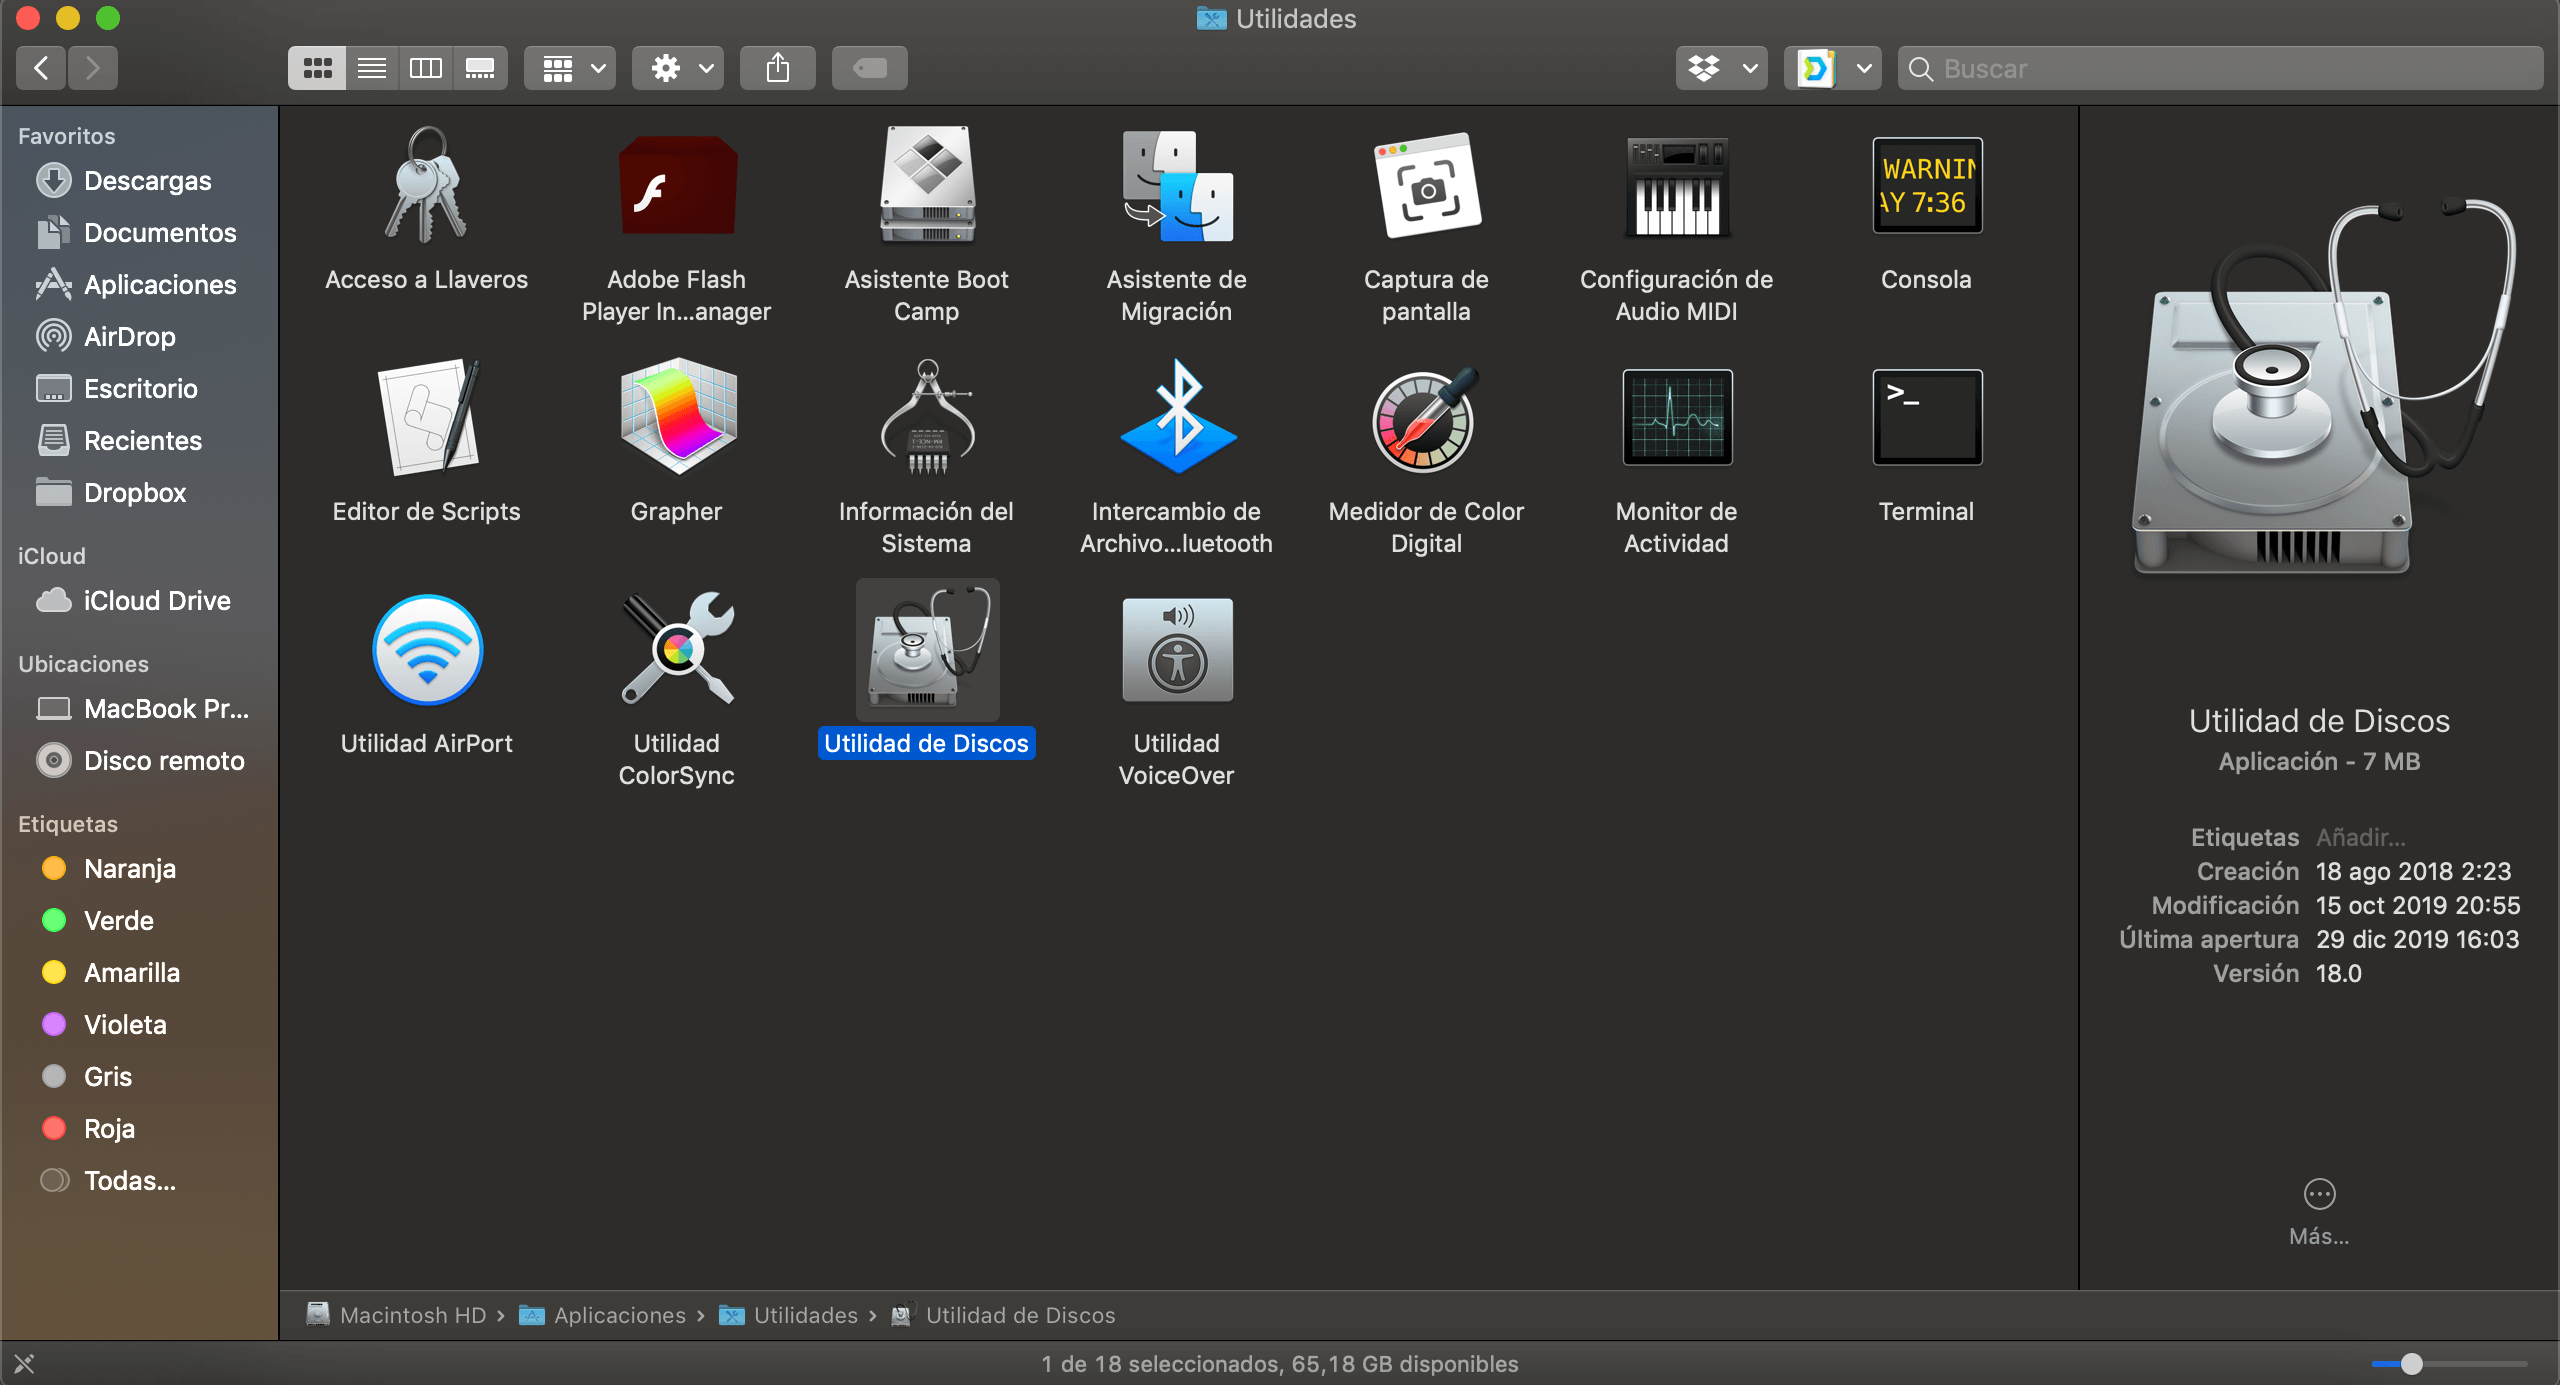The image size is (2560, 1385).
Task: Click the Share toolbar button
Action: click(777, 68)
